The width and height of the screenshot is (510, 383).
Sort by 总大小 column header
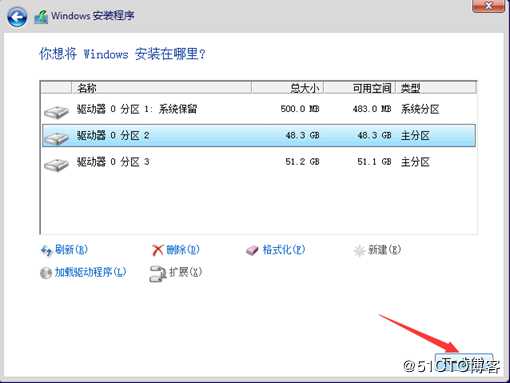287,88
